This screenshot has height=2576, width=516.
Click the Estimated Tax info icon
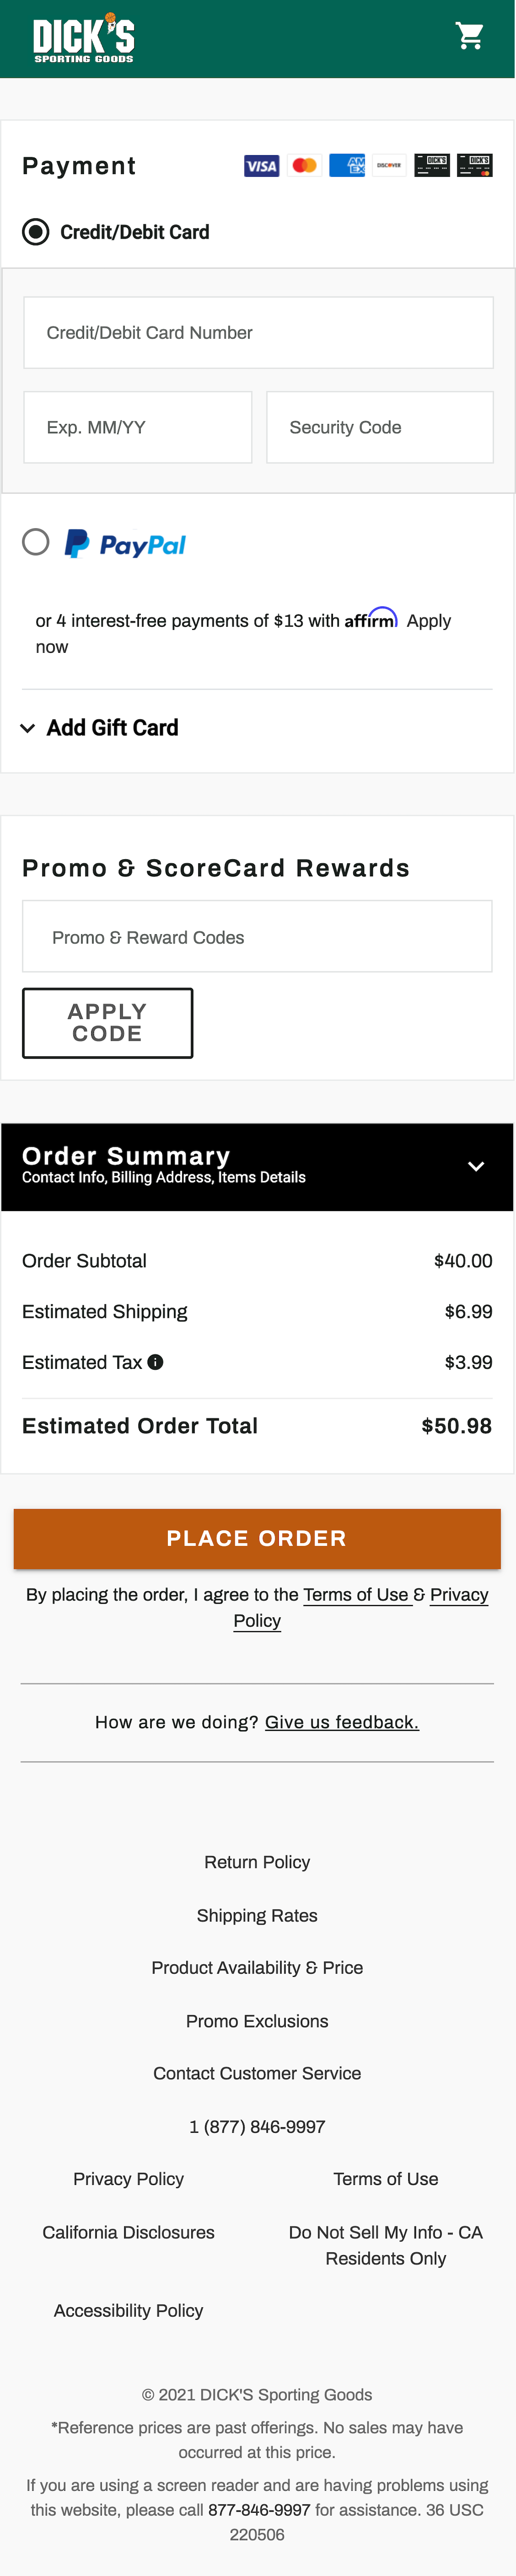(157, 1361)
